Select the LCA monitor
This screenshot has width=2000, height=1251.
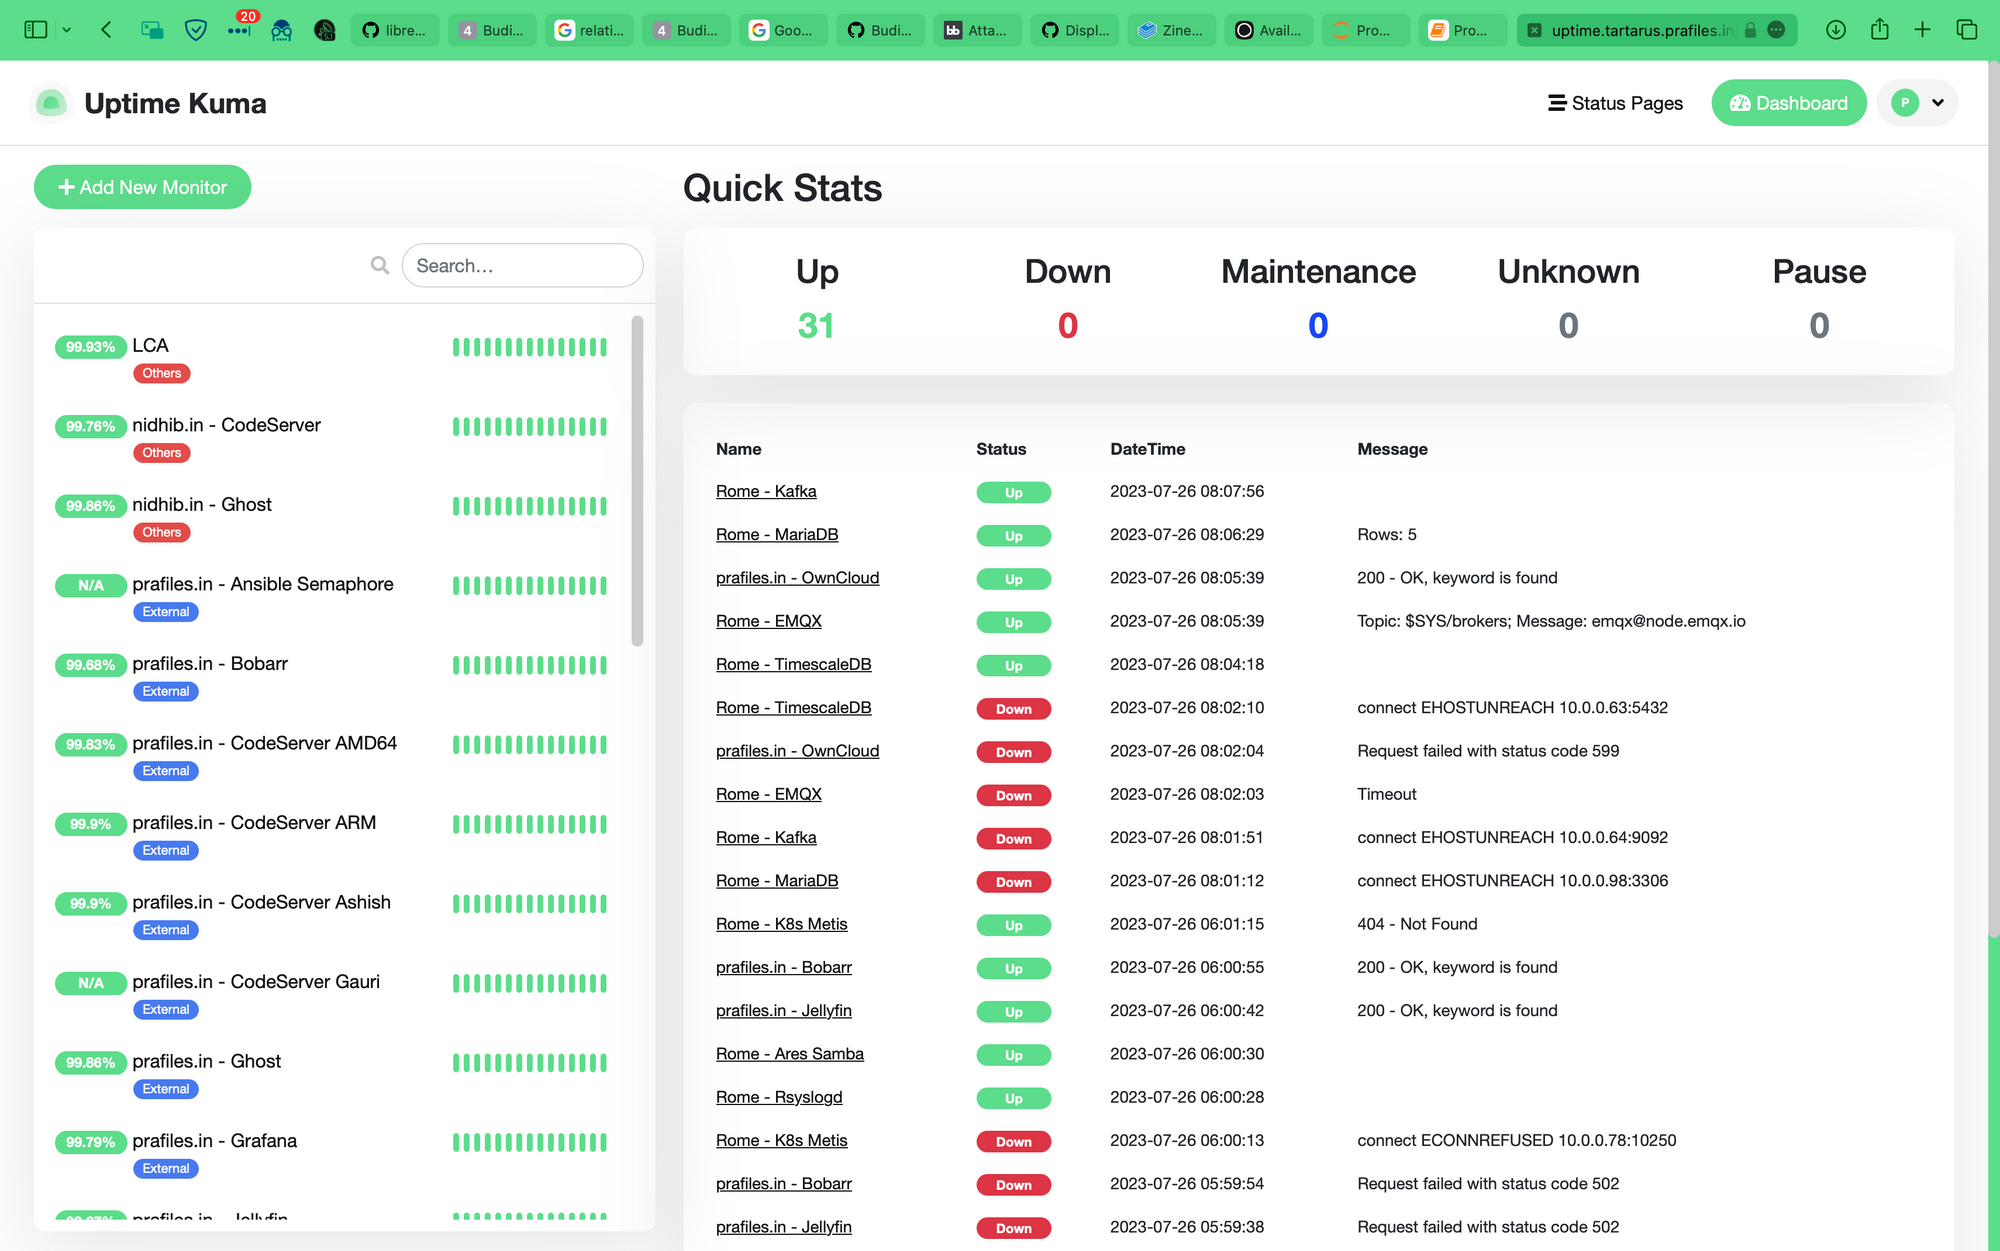333,359
